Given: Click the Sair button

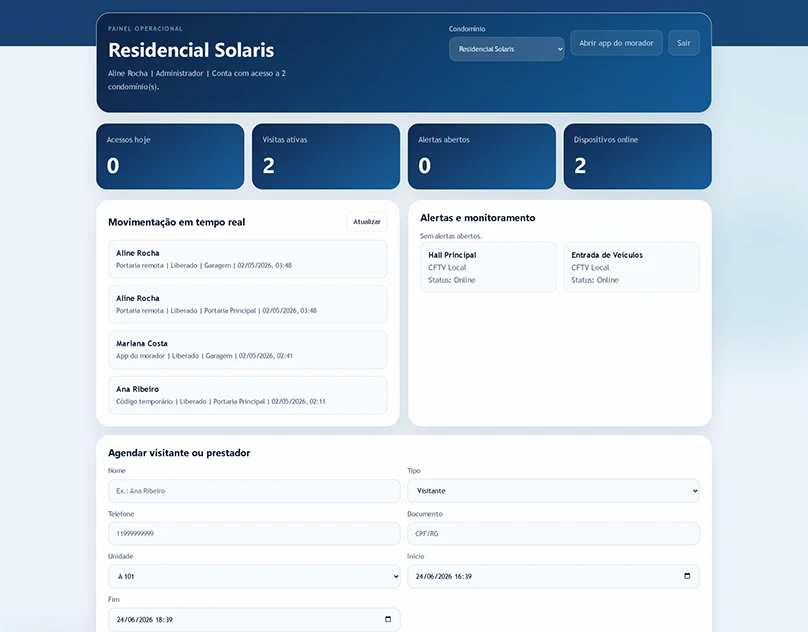Looking at the screenshot, I should click(x=684, y=43).
